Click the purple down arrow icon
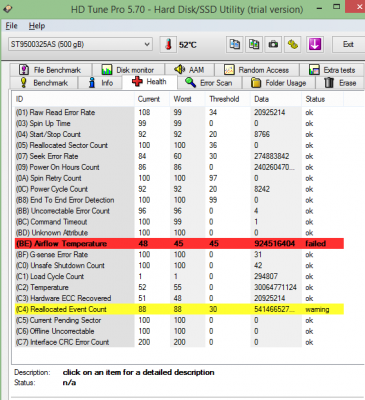The height and width of the screenshot is (400, 365). tap(315, 44)
